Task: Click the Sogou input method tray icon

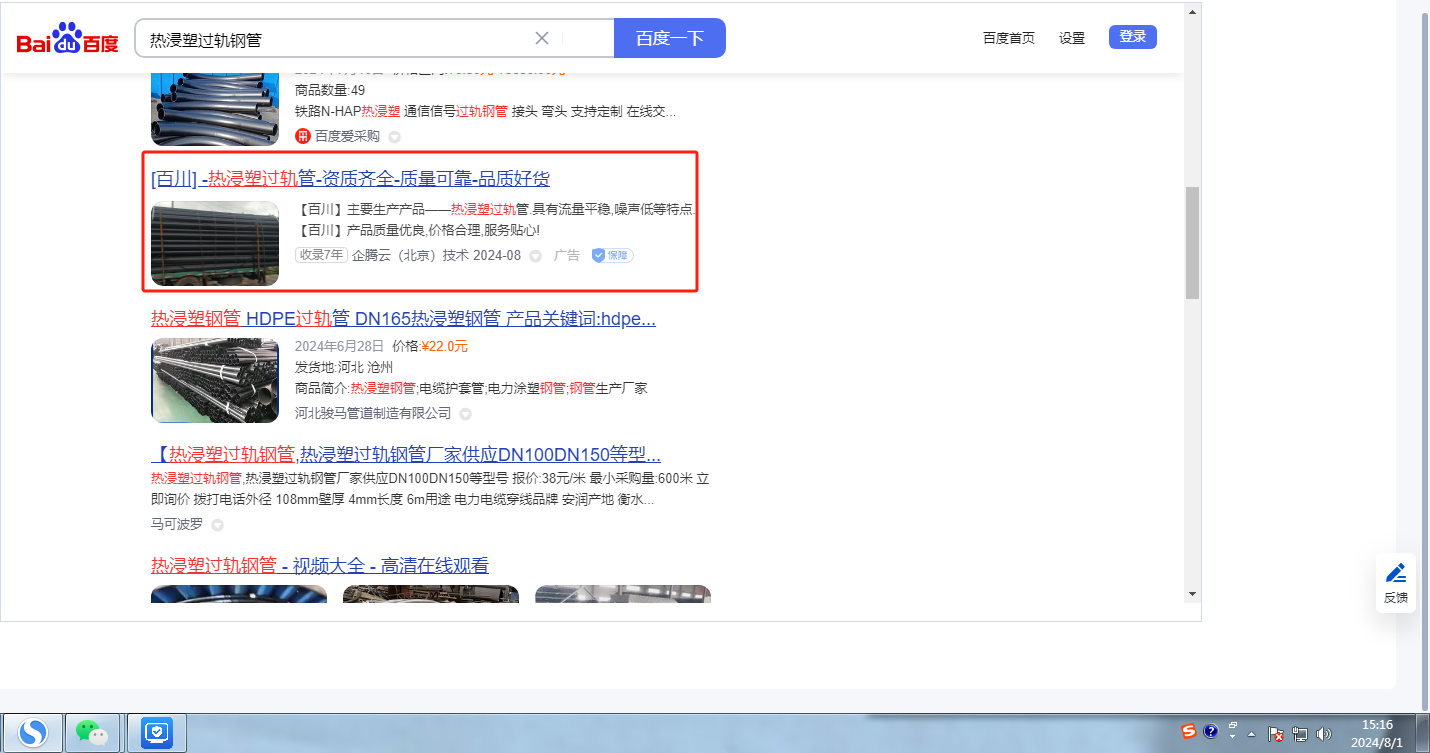Action: click(1189, 731)
